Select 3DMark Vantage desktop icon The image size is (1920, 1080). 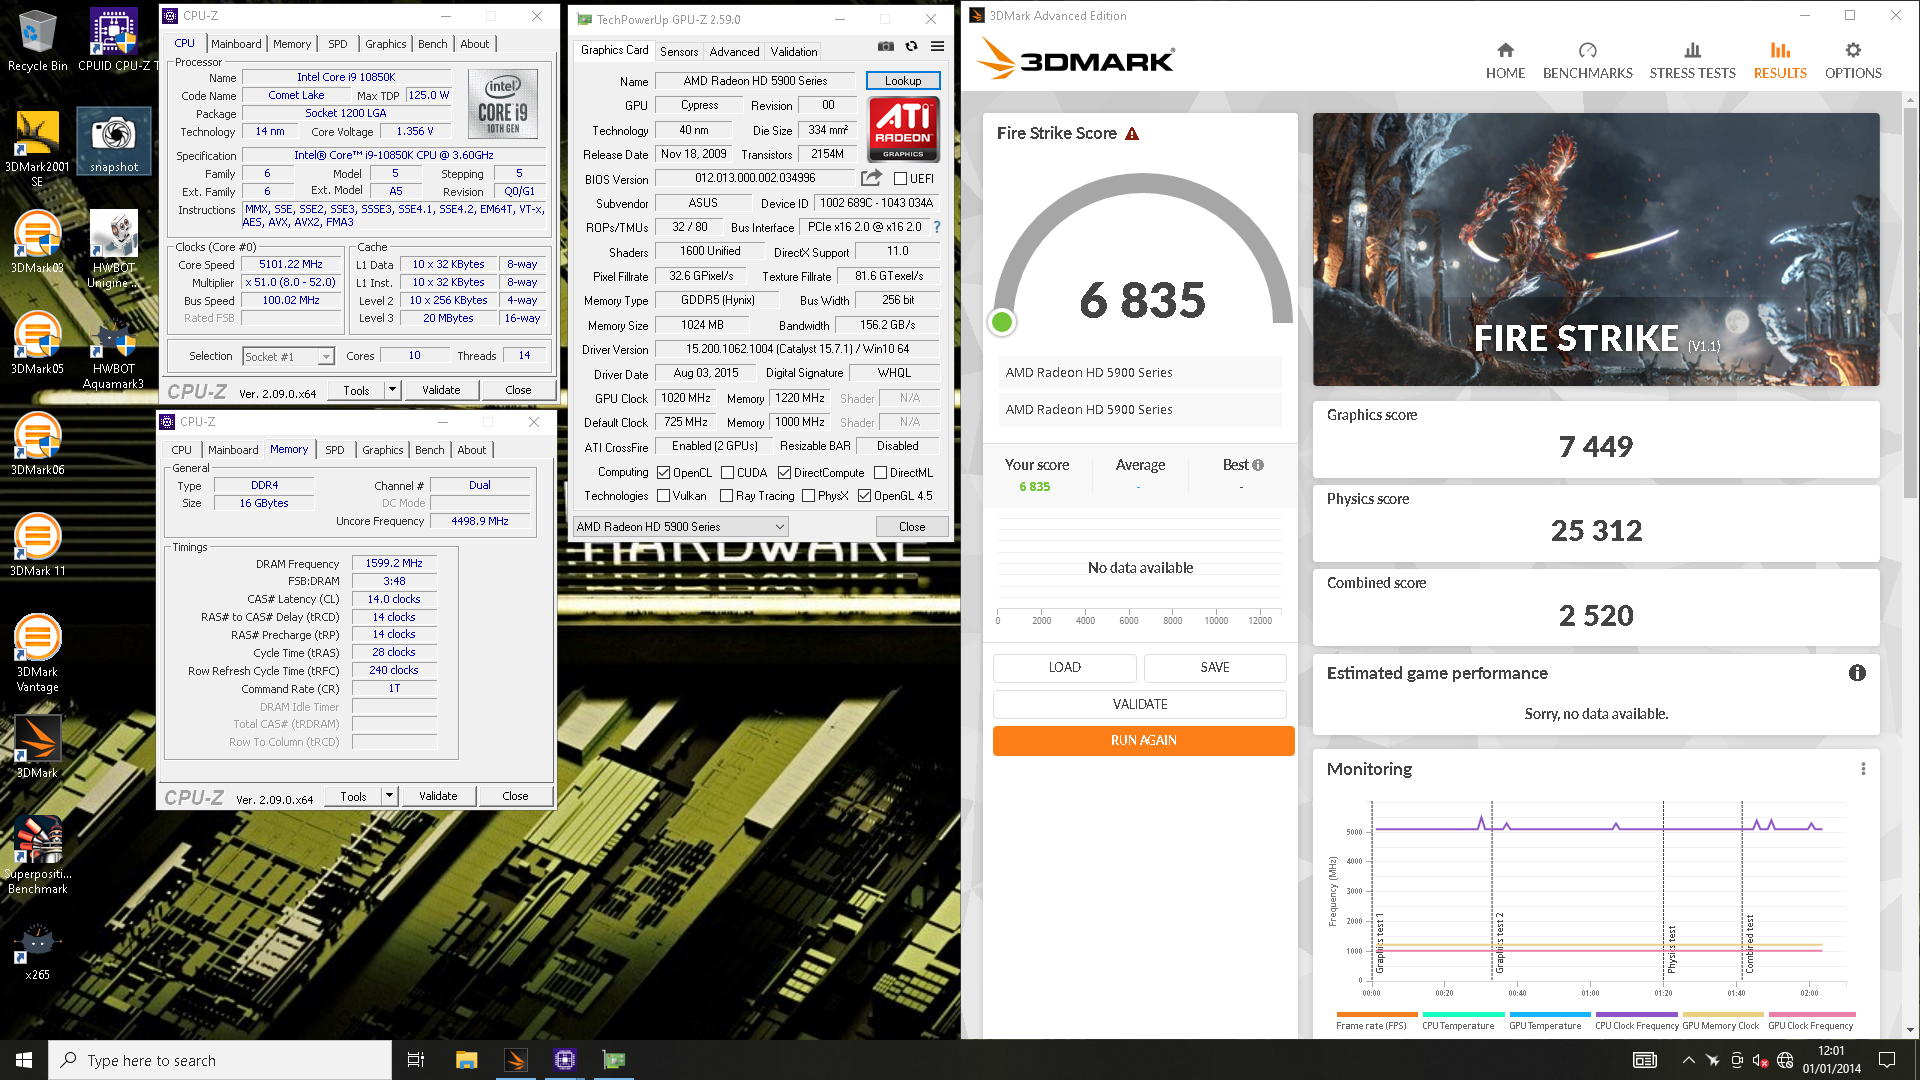[37, 653]
